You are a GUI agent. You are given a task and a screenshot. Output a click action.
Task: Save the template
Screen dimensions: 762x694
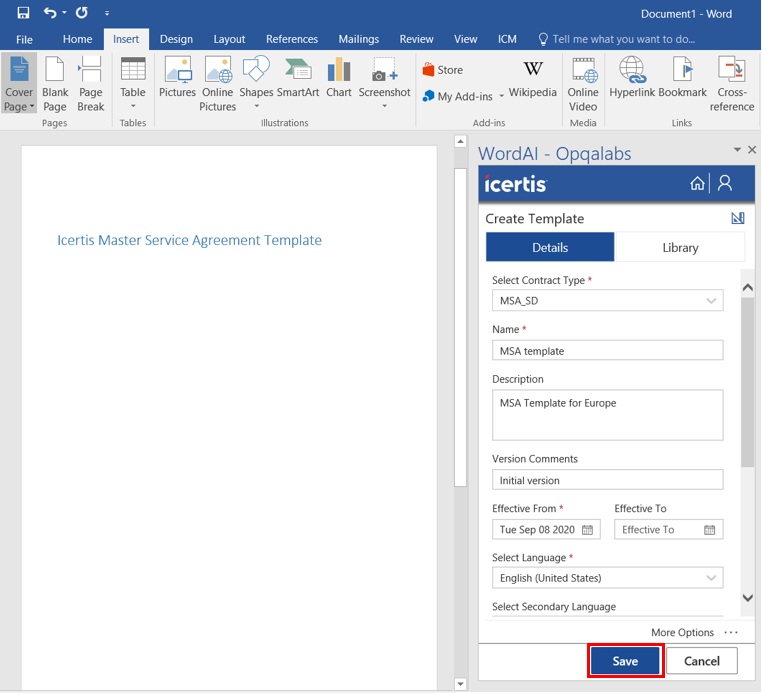pos(625,661)
